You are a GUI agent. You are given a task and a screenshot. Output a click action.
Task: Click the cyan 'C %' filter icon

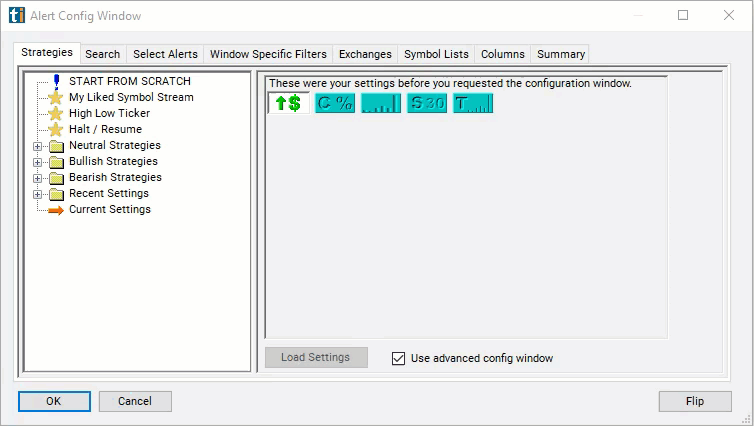(x=335, y=103)
